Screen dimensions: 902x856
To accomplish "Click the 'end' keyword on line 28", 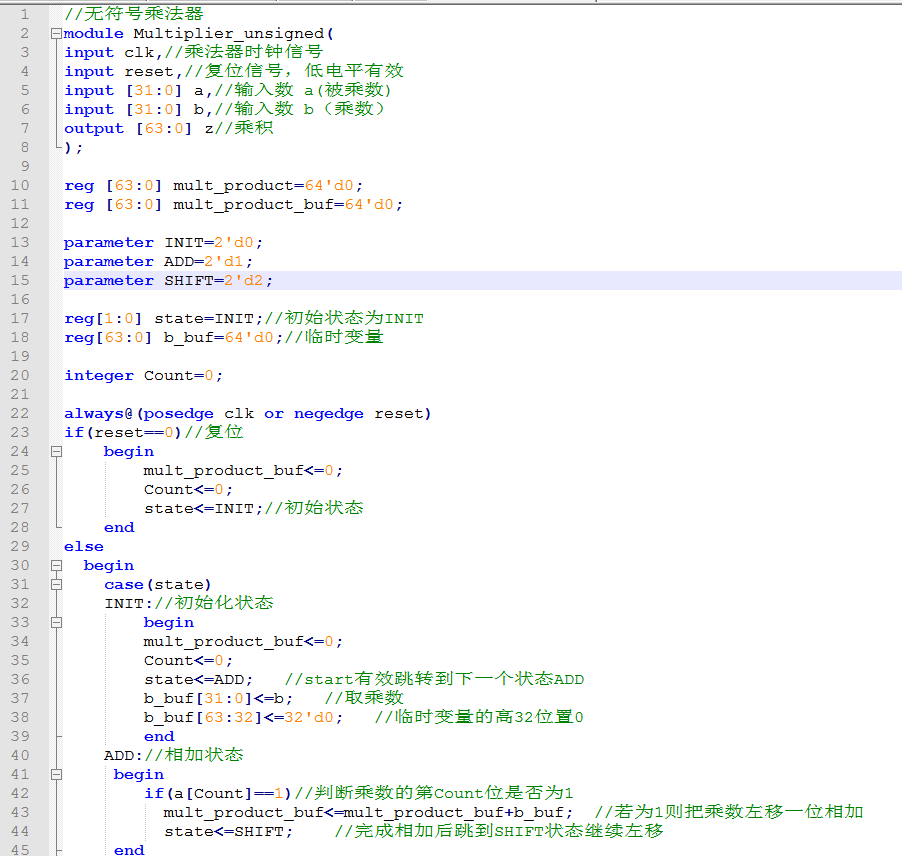I will click(x=119, y=528).
